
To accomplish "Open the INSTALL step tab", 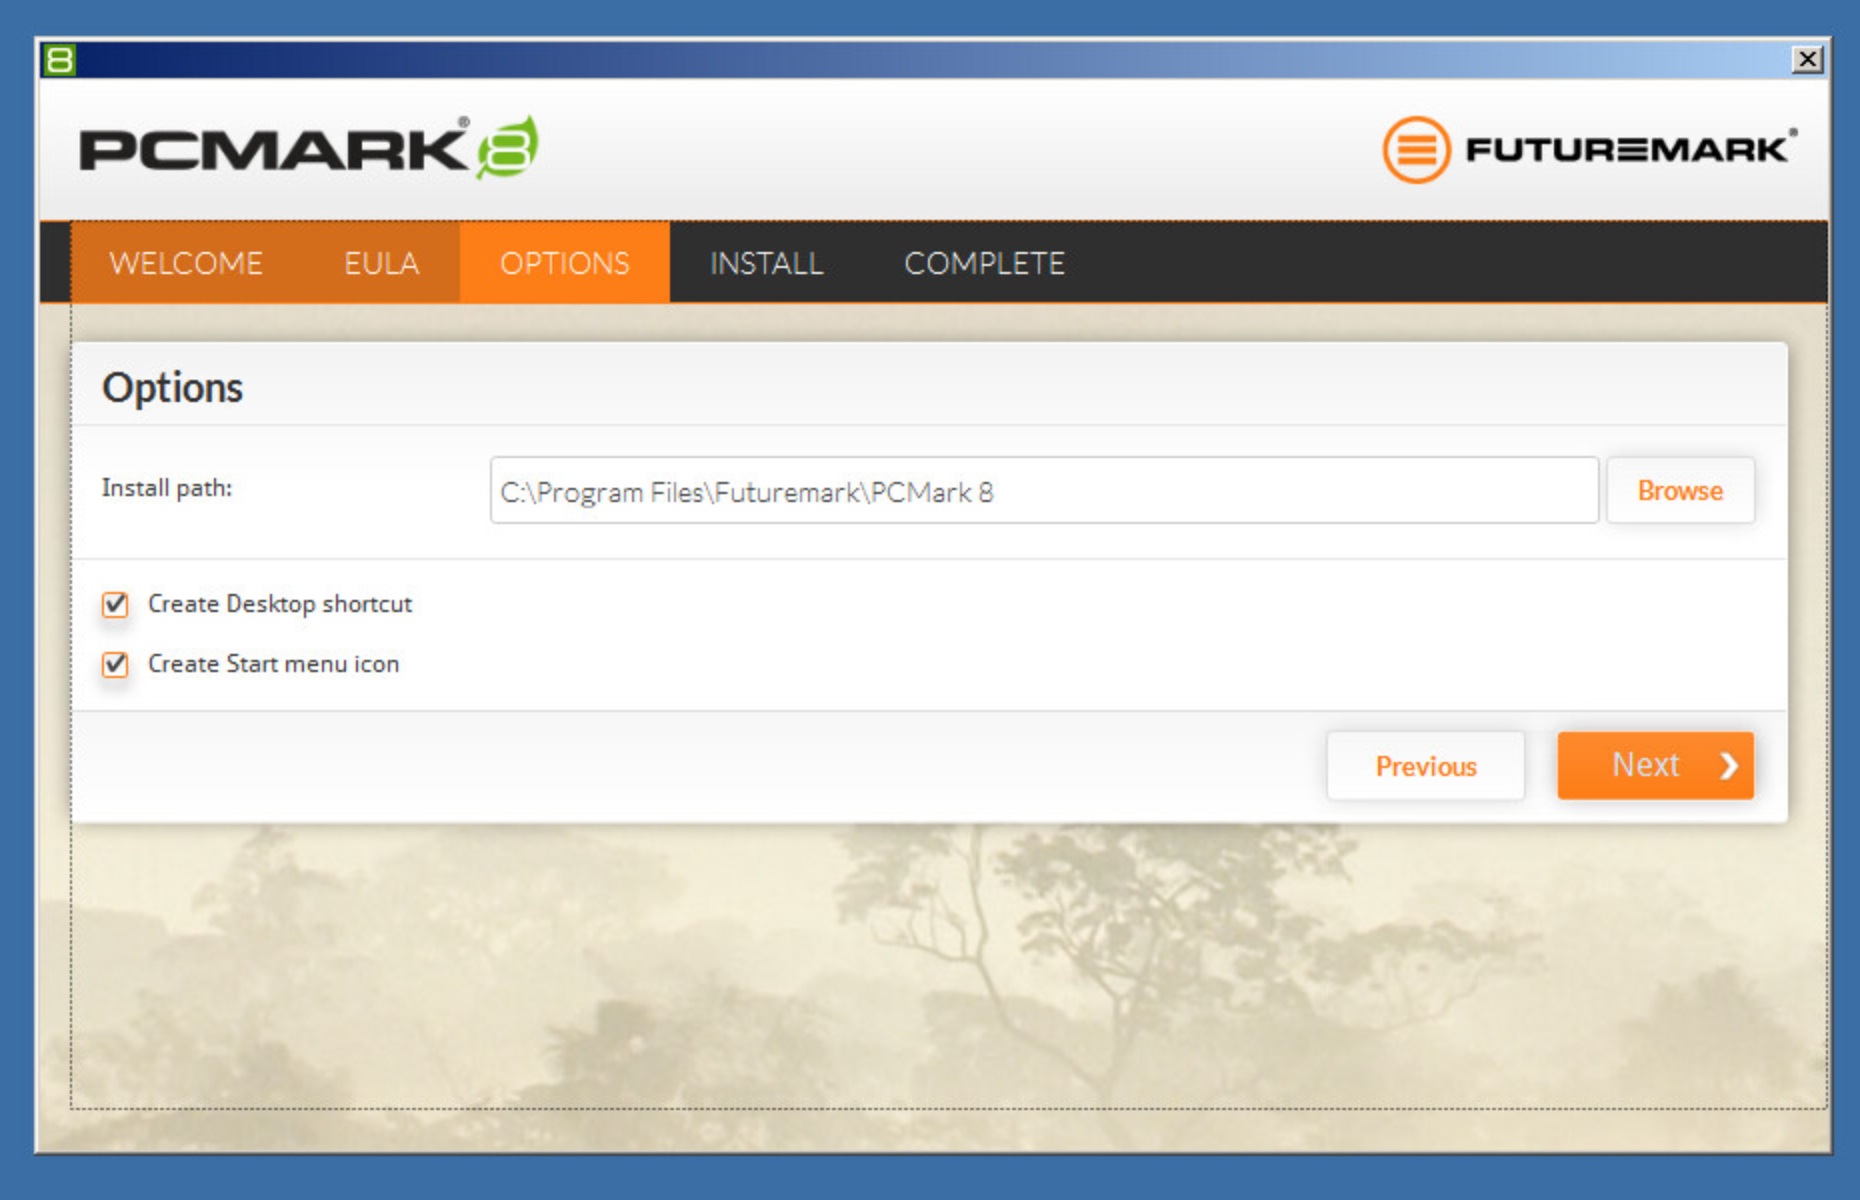I will [x=766, y=263].
